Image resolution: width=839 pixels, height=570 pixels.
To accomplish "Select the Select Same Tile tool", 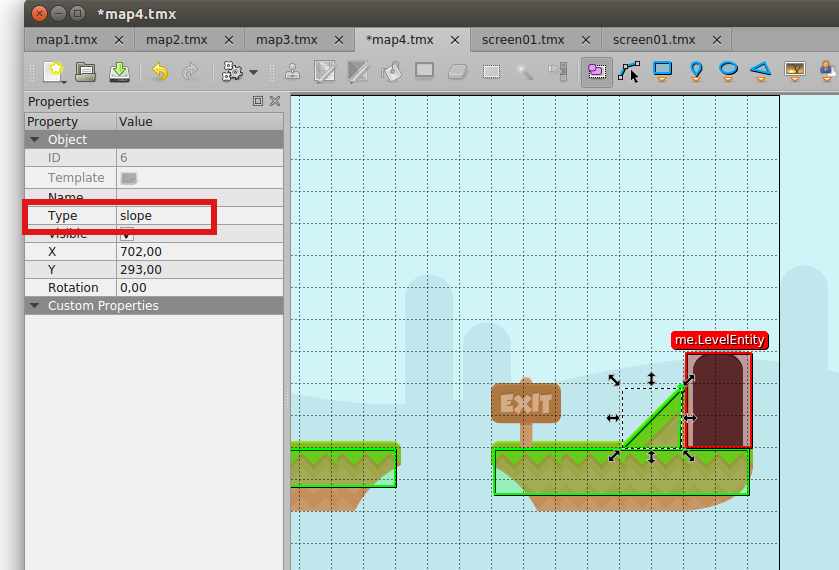I will 558,71.
